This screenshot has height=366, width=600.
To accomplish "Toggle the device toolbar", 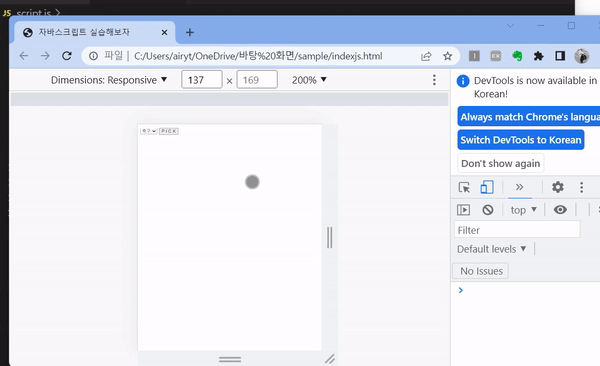I will point(487,187).
